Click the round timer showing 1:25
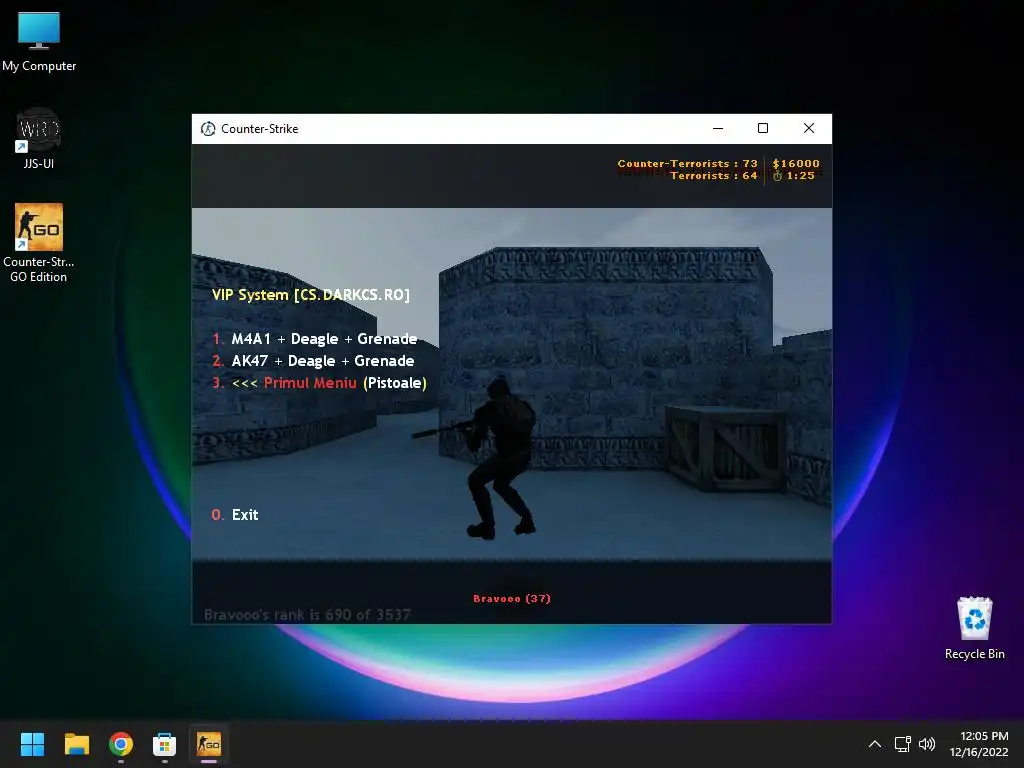This screenshot has width=1024, height=768. point(794,176)
